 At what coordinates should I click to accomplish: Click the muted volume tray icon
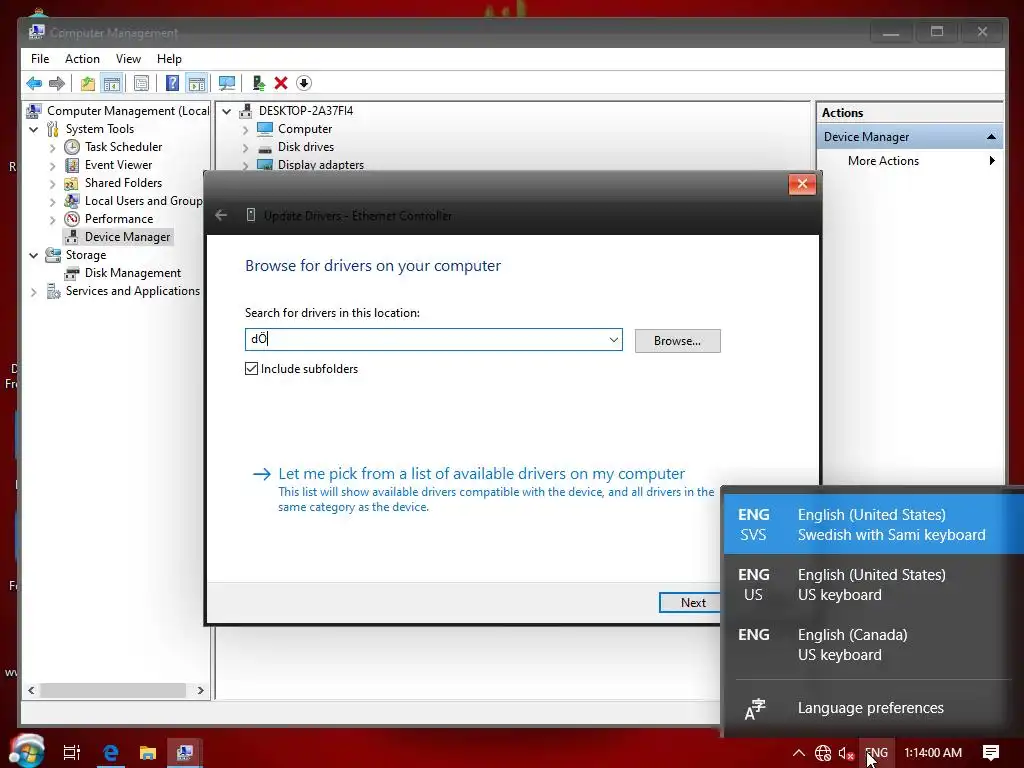[846, 753]
